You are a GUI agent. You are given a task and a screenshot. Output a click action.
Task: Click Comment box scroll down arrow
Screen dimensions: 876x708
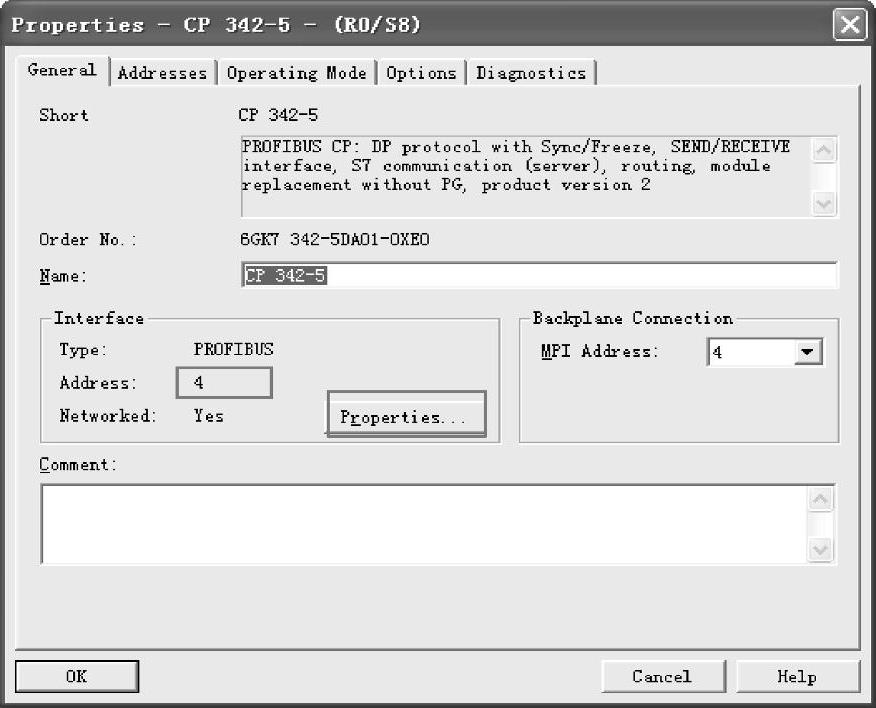pos(820,549)
